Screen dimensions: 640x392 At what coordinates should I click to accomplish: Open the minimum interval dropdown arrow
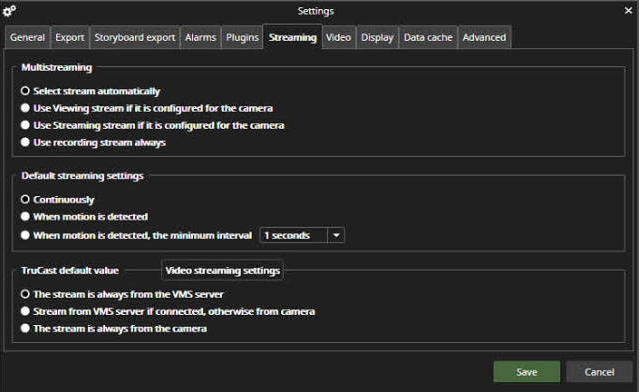(336, 235)
